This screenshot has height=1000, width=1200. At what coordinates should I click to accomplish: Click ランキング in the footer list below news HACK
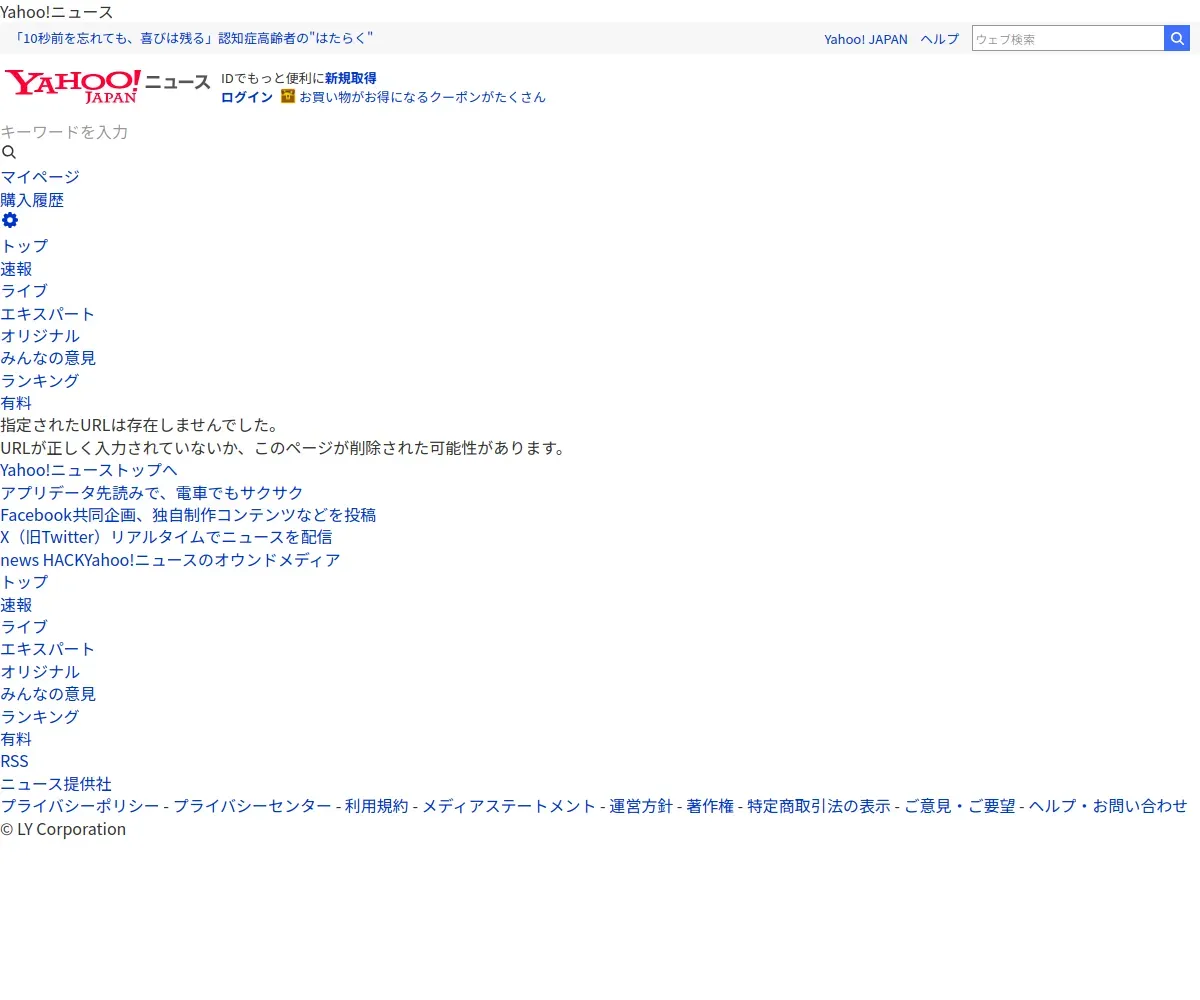40,717
